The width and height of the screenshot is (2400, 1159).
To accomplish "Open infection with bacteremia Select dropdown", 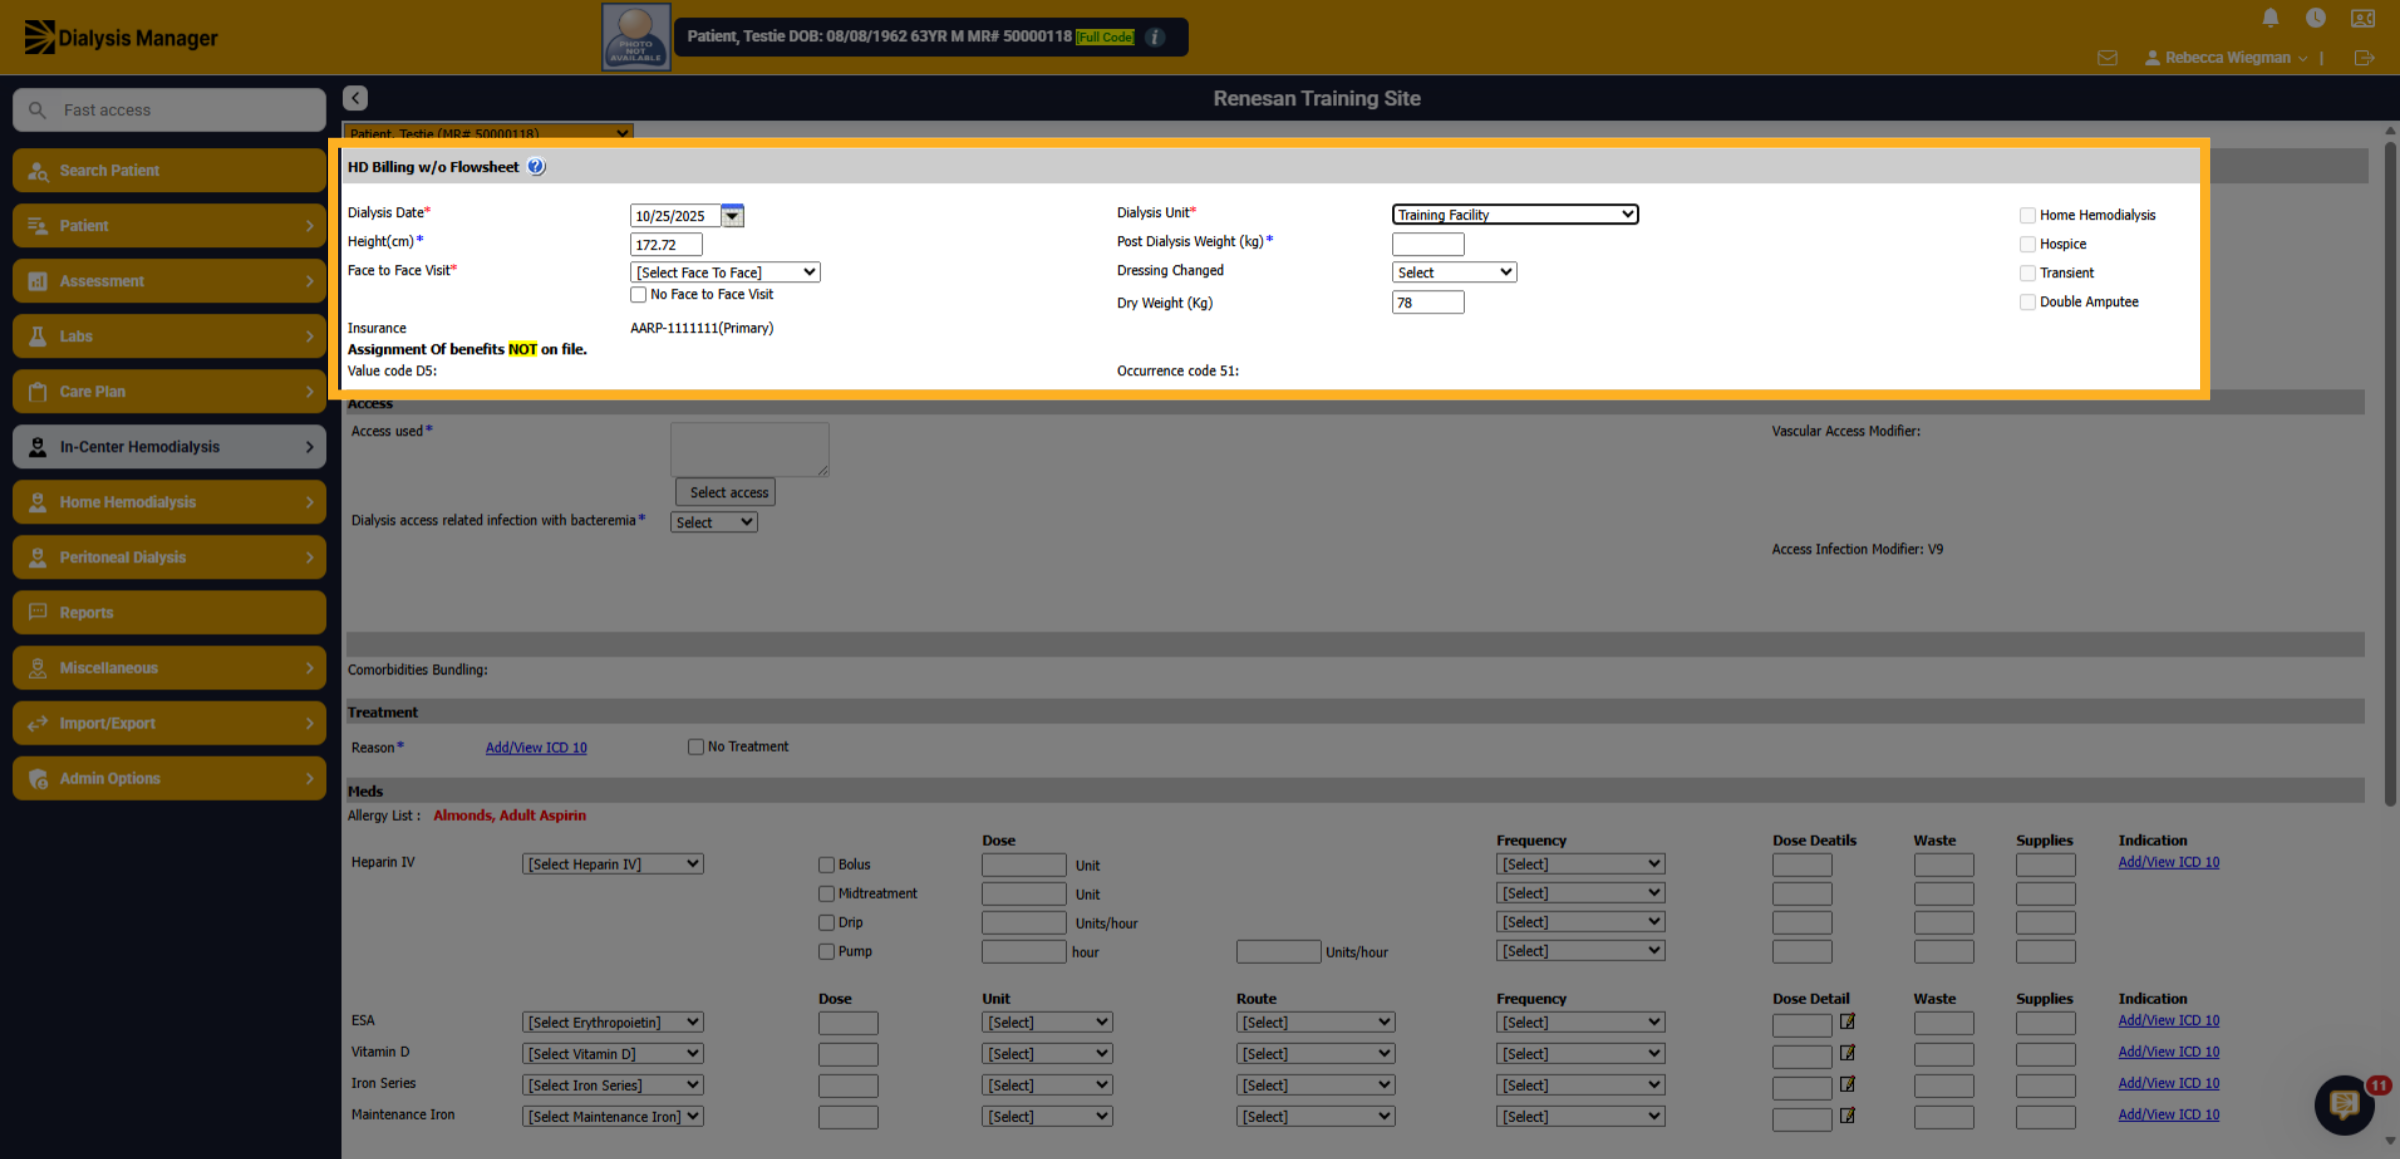I will 714,522.
